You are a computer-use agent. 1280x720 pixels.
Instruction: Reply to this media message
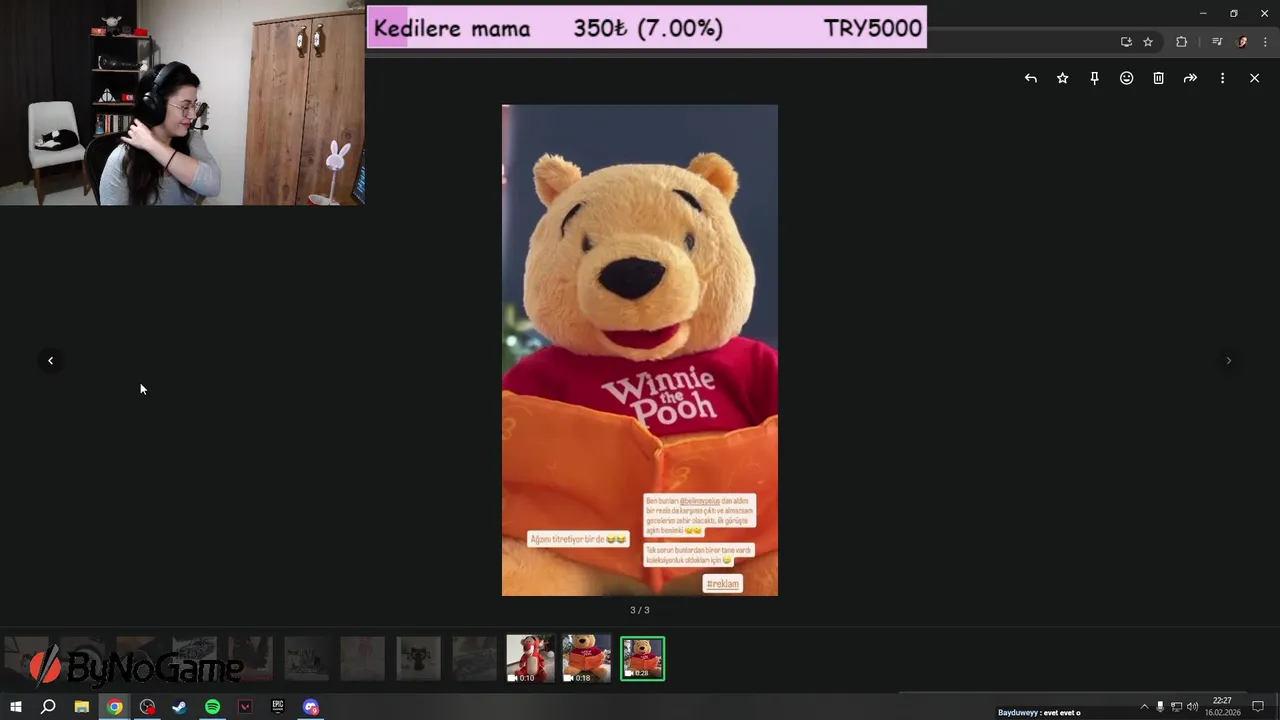1031,78
